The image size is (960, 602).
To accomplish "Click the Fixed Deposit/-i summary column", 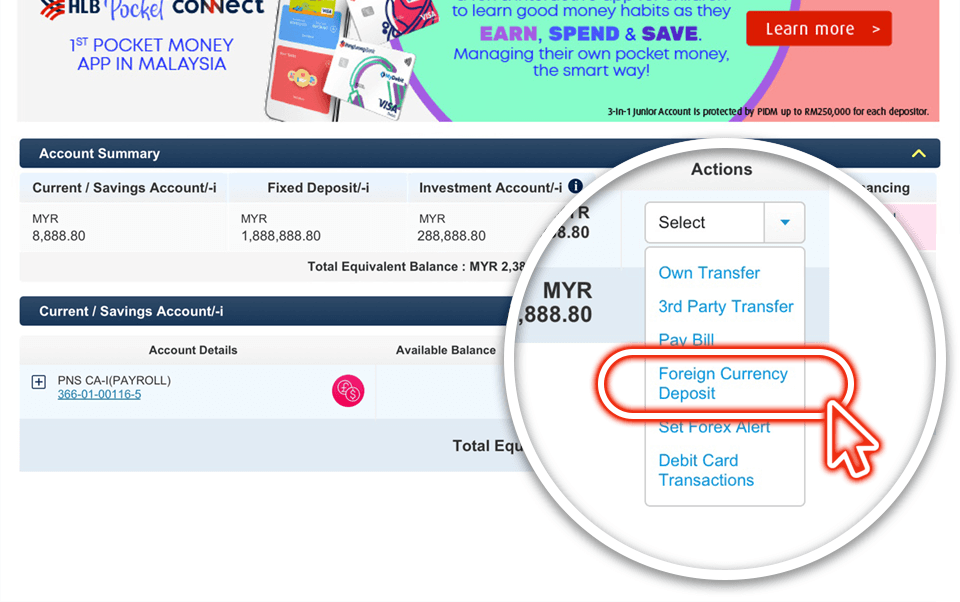I will (x=318, y=213).
